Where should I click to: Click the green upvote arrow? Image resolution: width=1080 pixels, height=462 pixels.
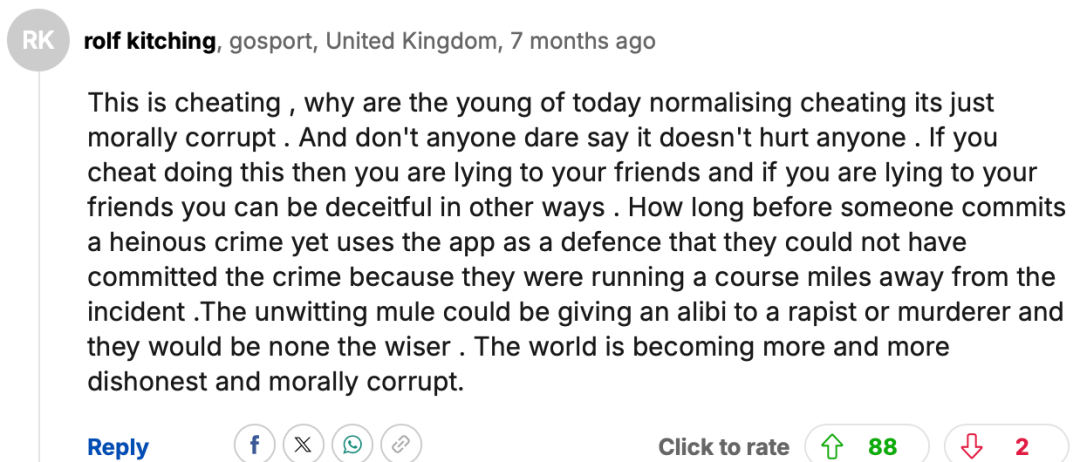click(832, 448)
